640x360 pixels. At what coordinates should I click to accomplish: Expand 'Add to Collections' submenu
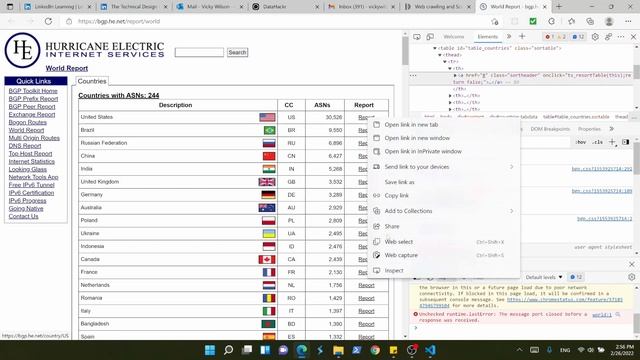click(444, 211)
